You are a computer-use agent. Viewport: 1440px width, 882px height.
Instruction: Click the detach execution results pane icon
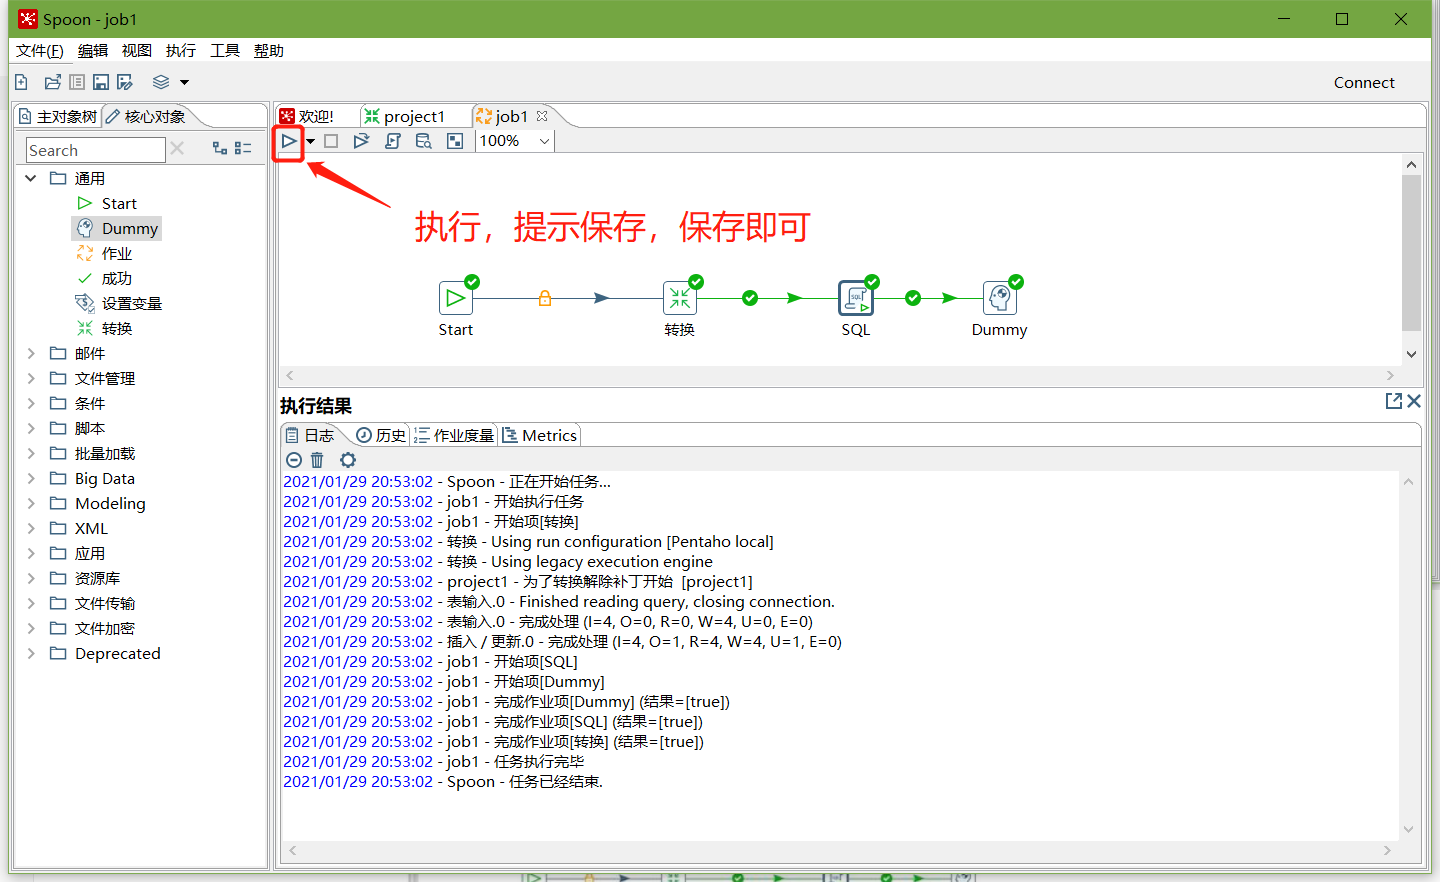[x=1394, y=401]
